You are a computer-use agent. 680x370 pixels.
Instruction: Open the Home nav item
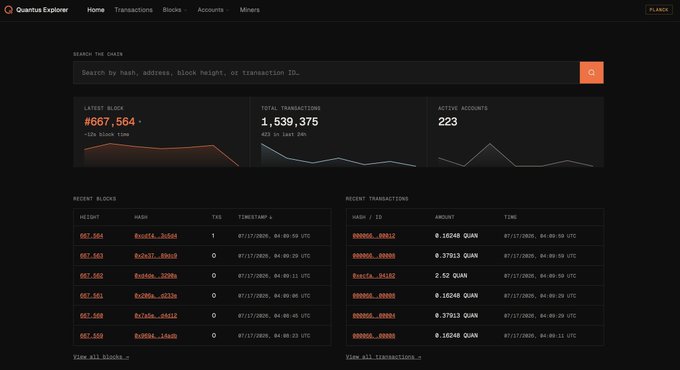pos(95,10)
